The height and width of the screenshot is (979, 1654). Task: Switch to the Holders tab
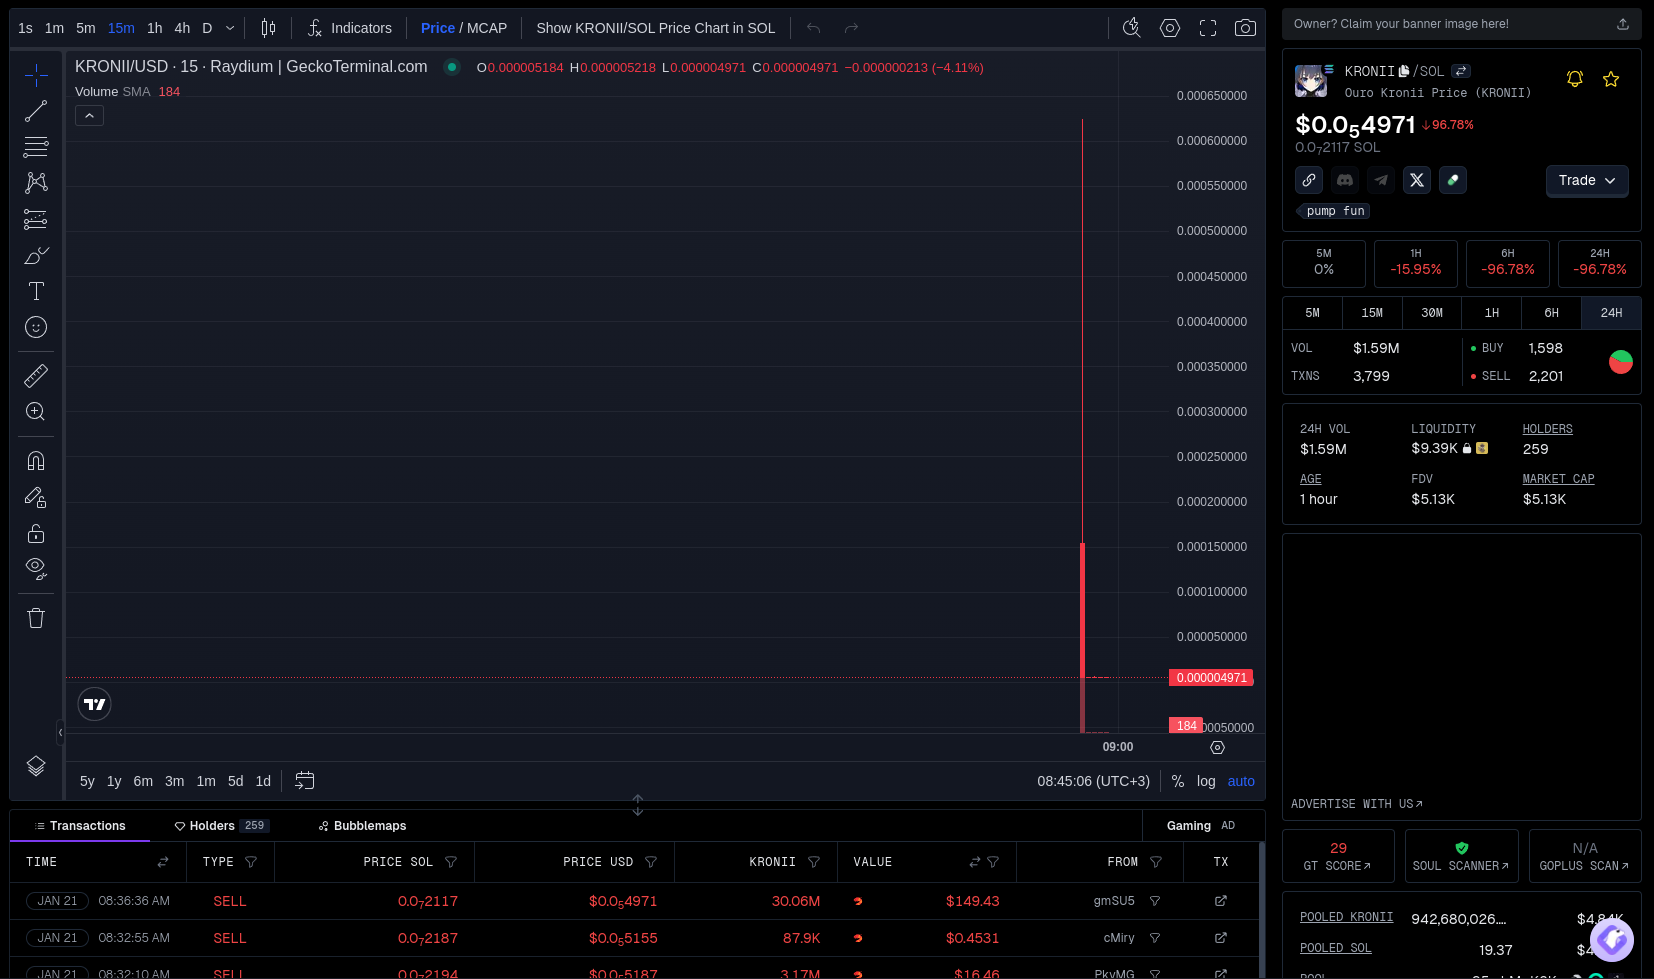221,826
